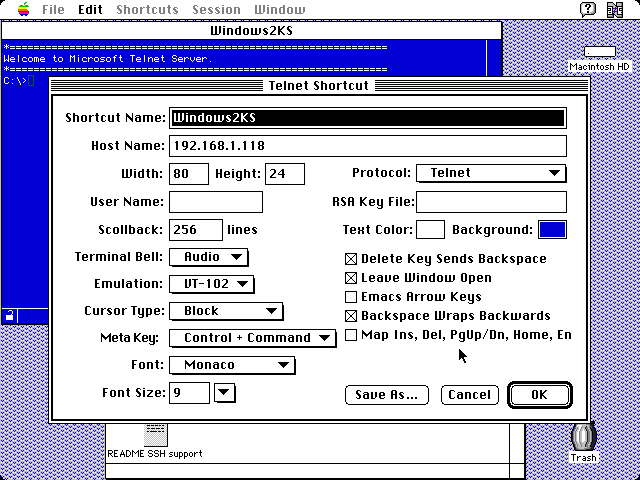
Task: Click the RSA Key File field
Action: click(x=491, y=202)
